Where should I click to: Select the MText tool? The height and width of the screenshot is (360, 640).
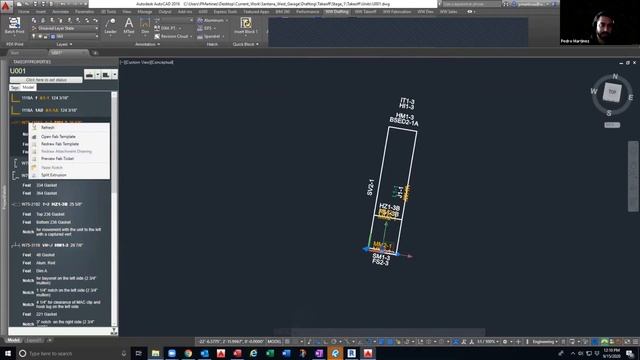coord(129,25)
